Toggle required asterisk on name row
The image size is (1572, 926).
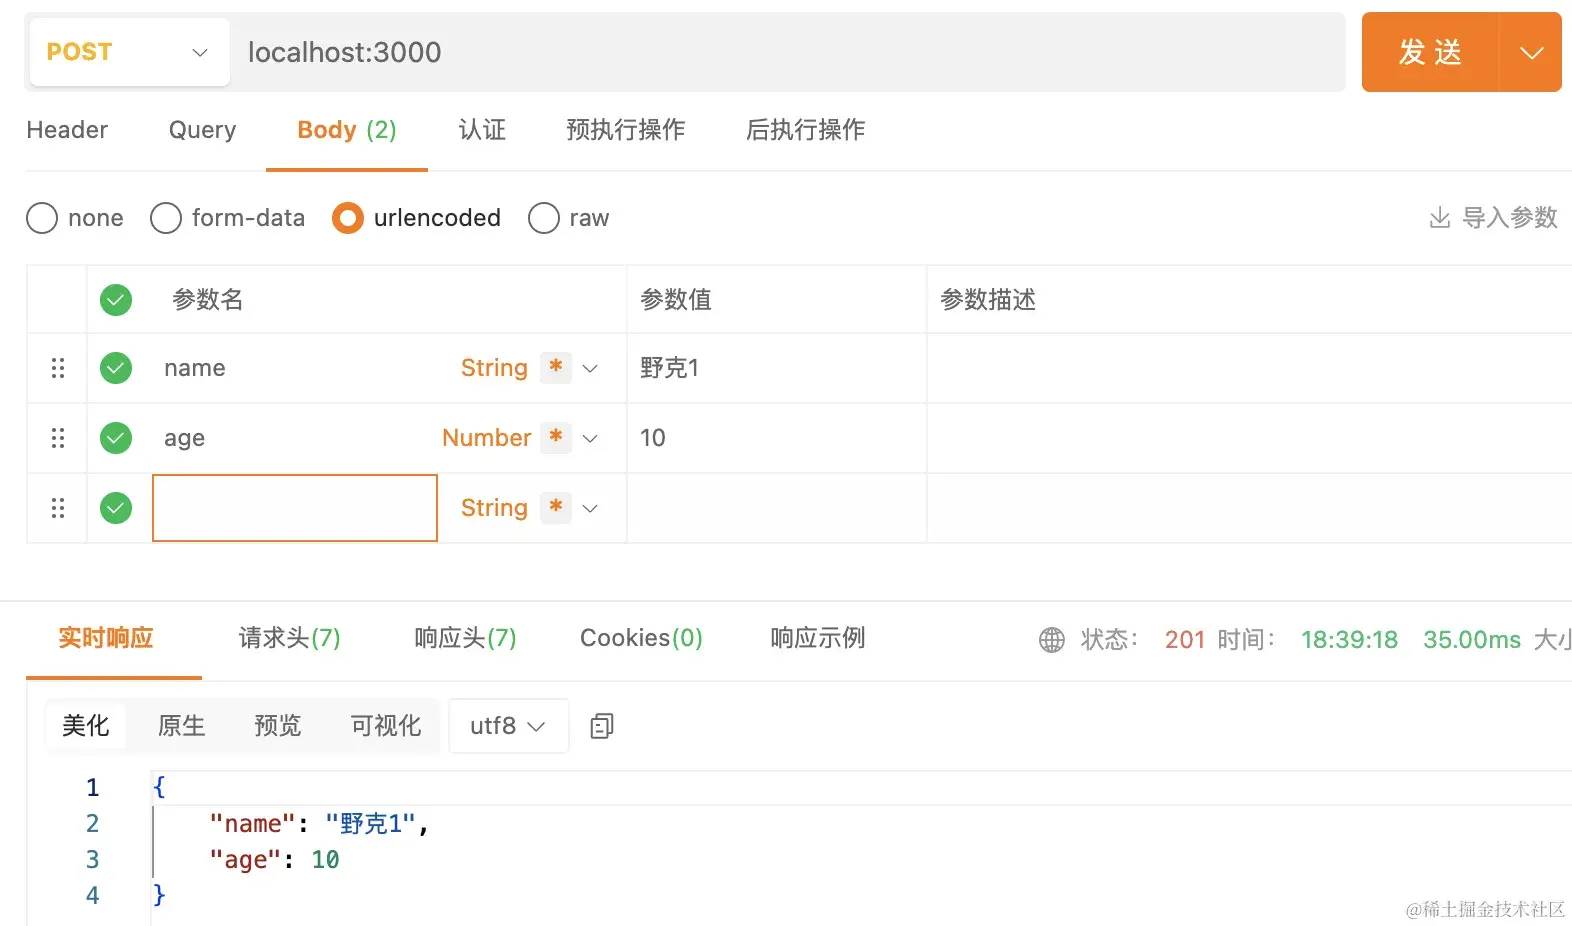(556, 367)
